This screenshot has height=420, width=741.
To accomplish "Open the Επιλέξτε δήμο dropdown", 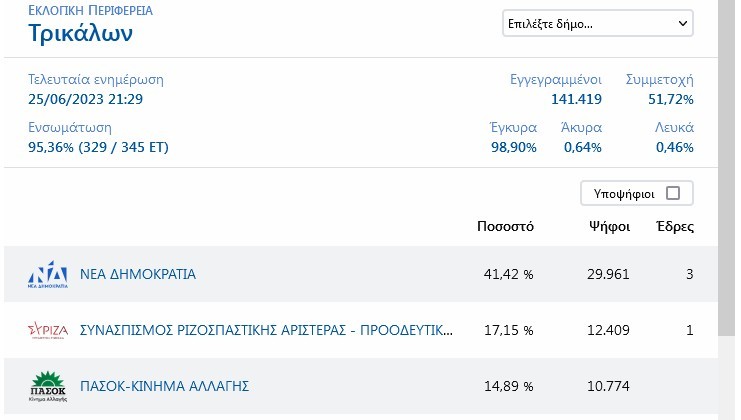I will 598,23.
